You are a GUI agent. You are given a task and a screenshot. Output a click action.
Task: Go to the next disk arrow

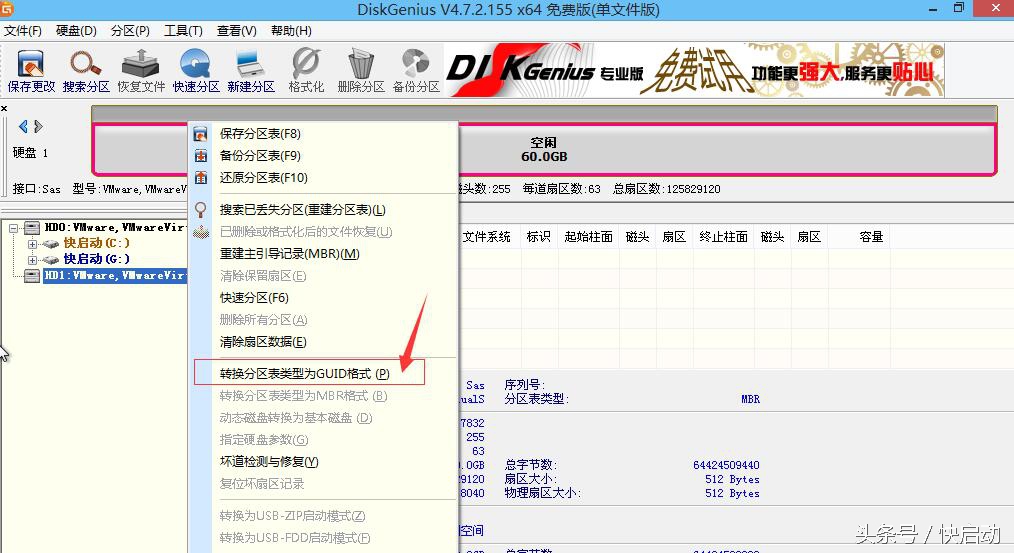(x=38, y=126)
